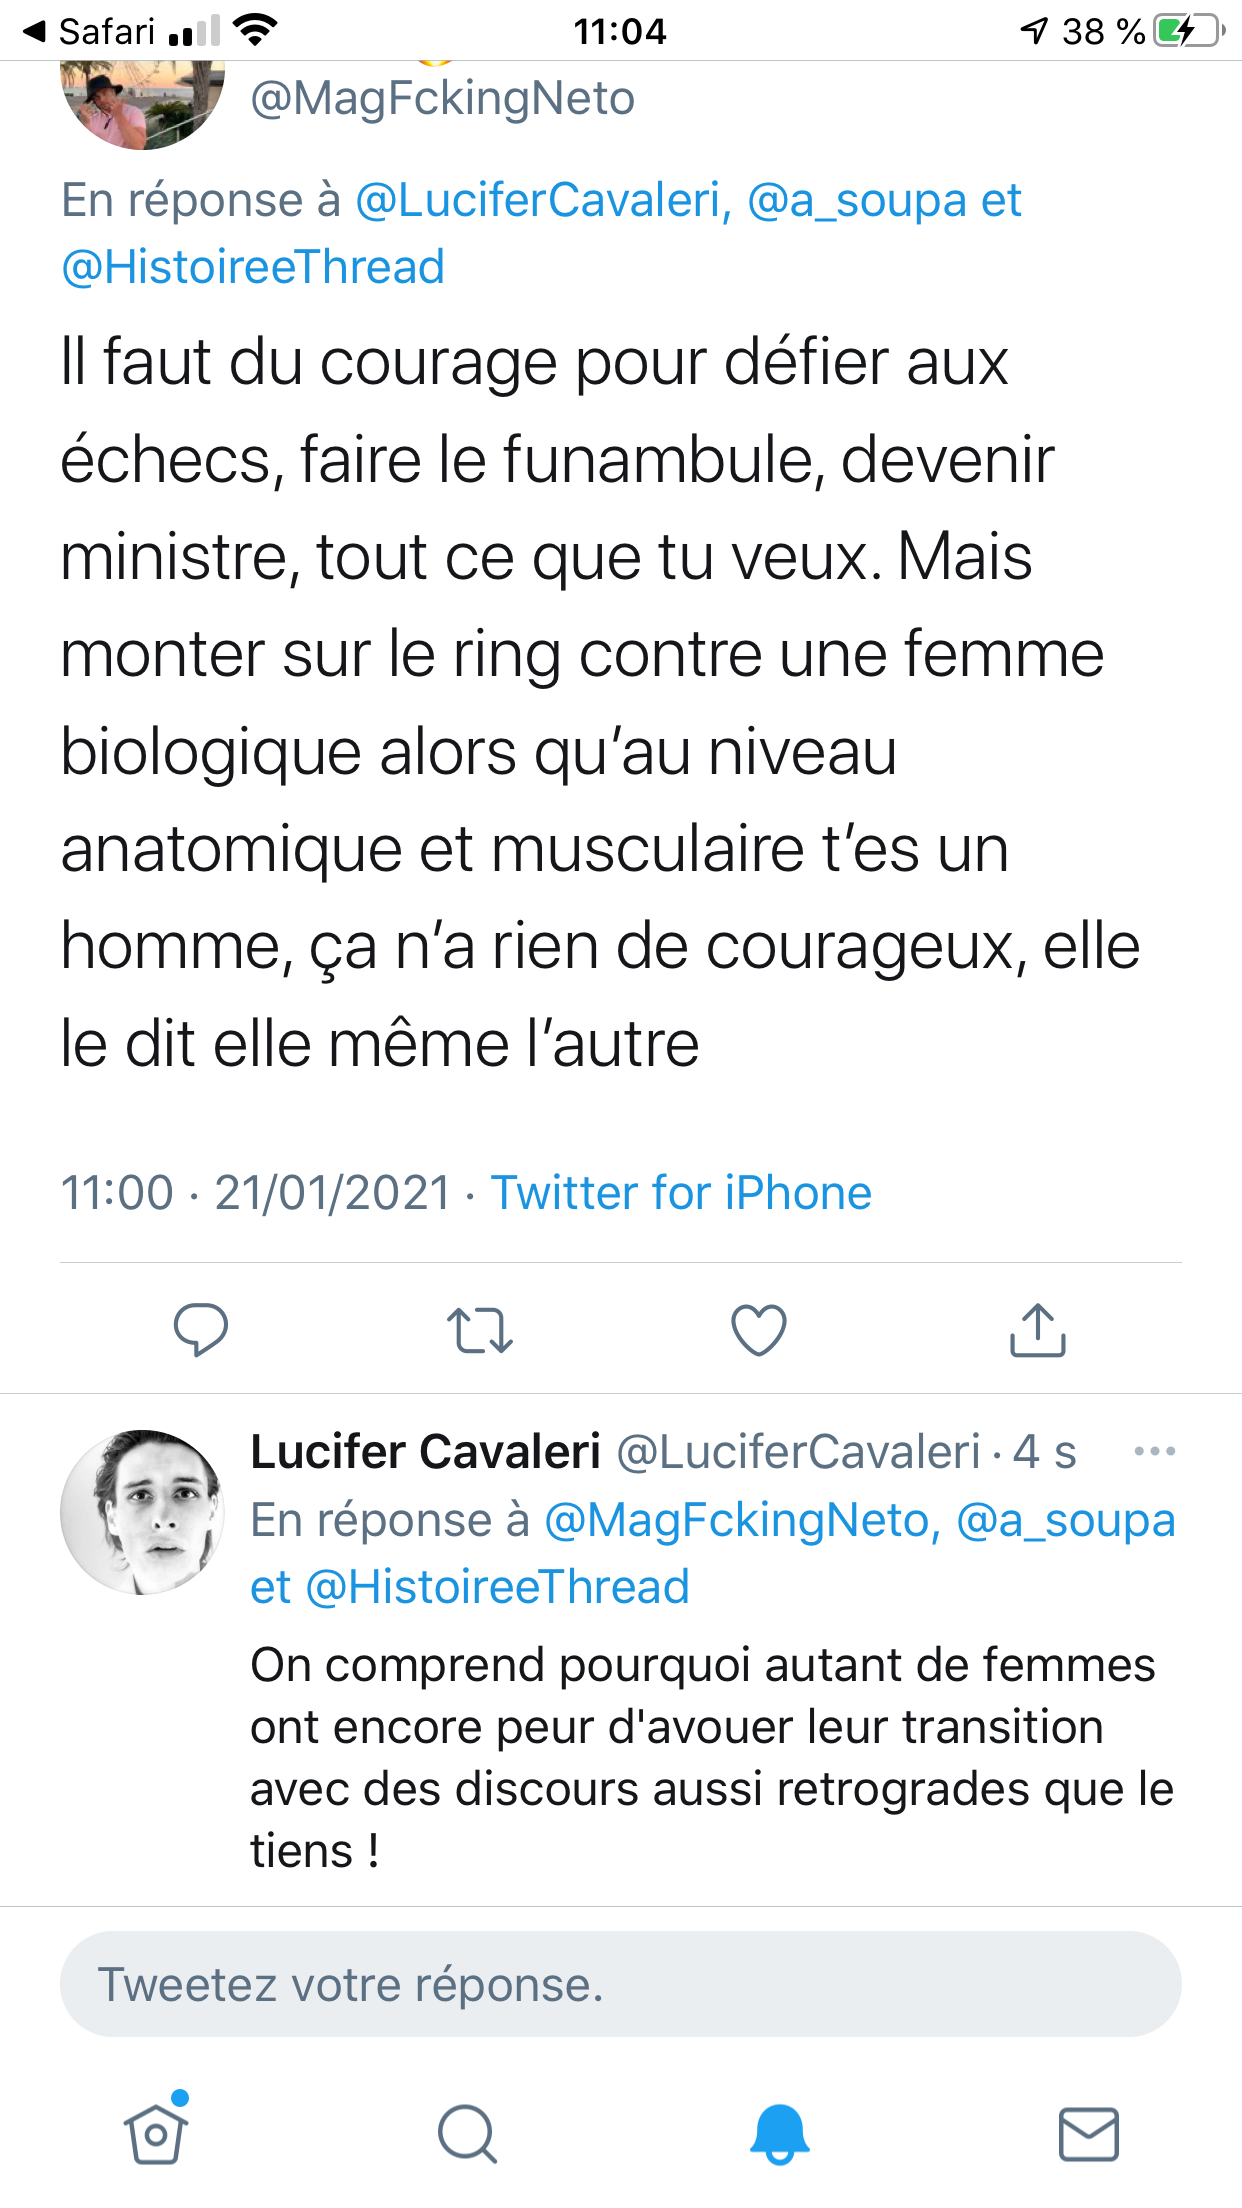
Task: Open the Notifications bell tab
Action: [779, 2133]
